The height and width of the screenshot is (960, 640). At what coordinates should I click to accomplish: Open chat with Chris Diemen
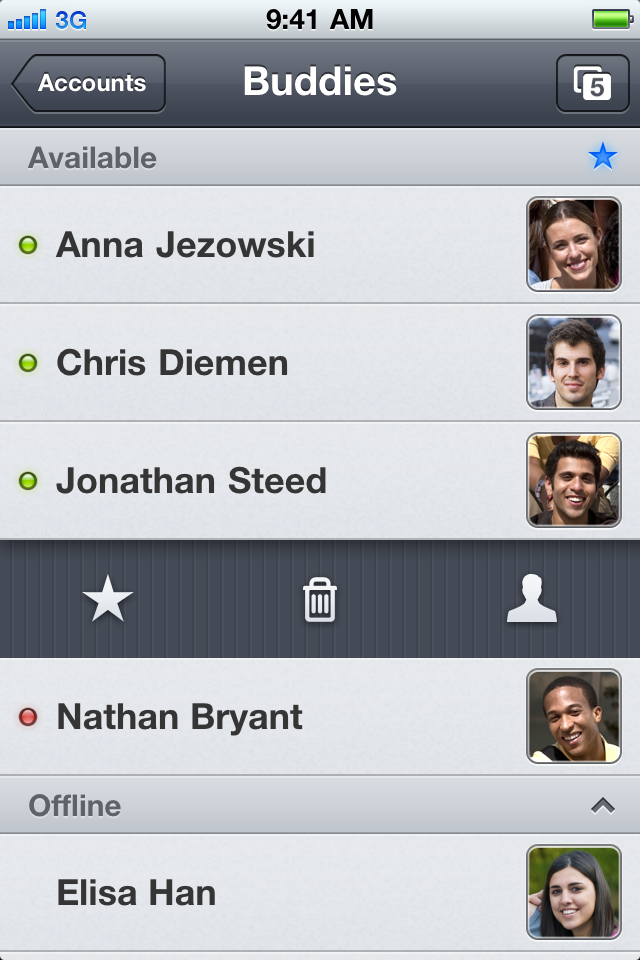point(320,362)
